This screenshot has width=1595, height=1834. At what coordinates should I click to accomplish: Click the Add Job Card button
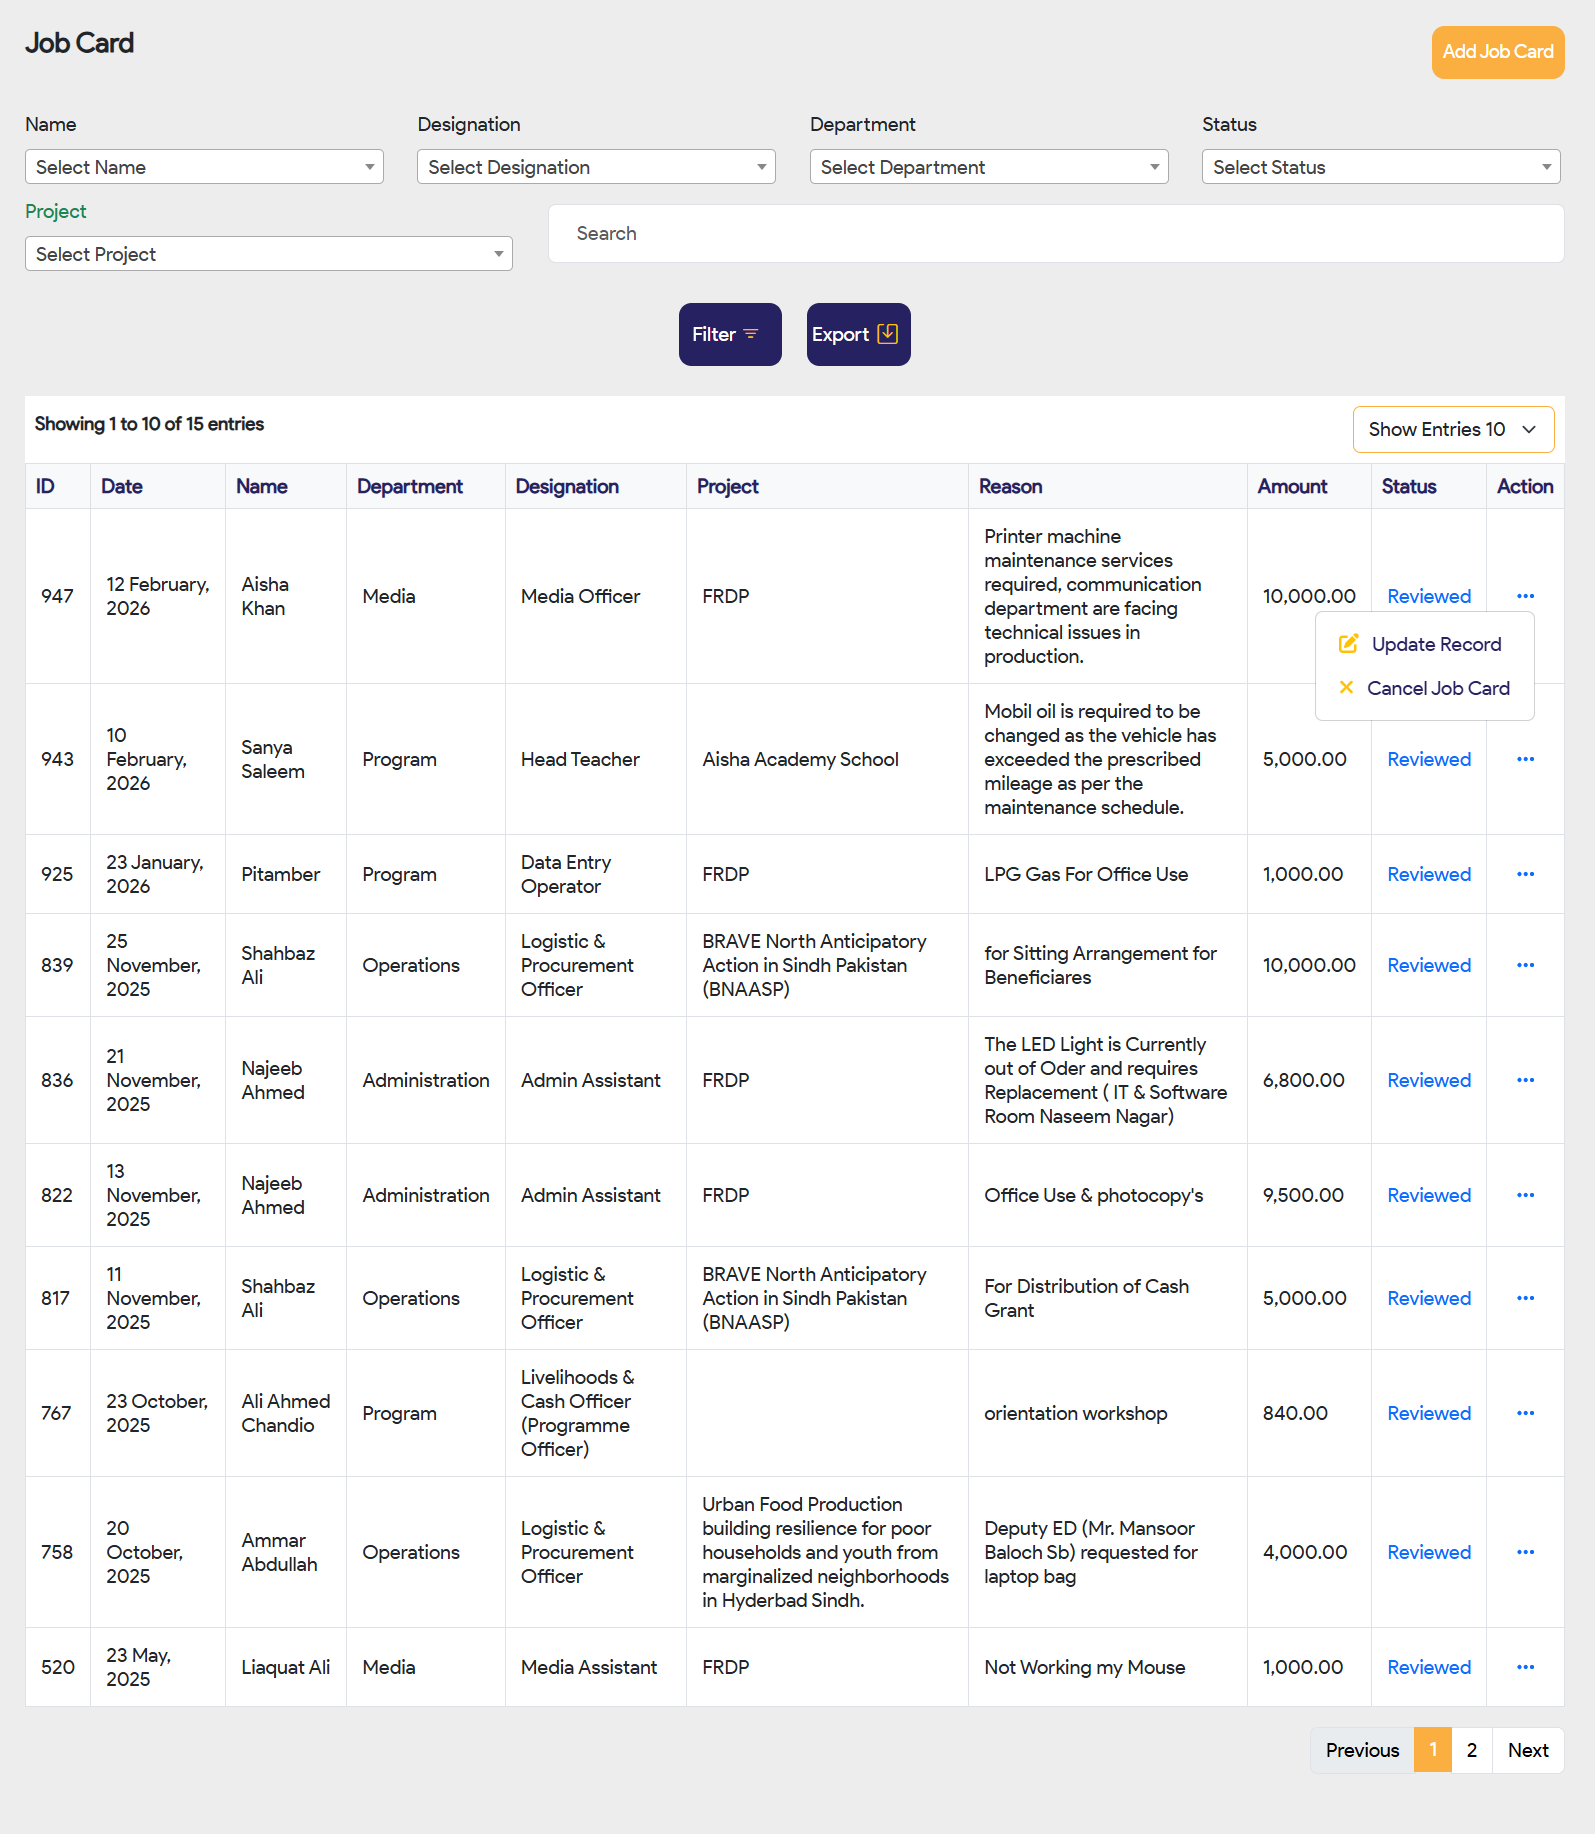coord(1497,52)
